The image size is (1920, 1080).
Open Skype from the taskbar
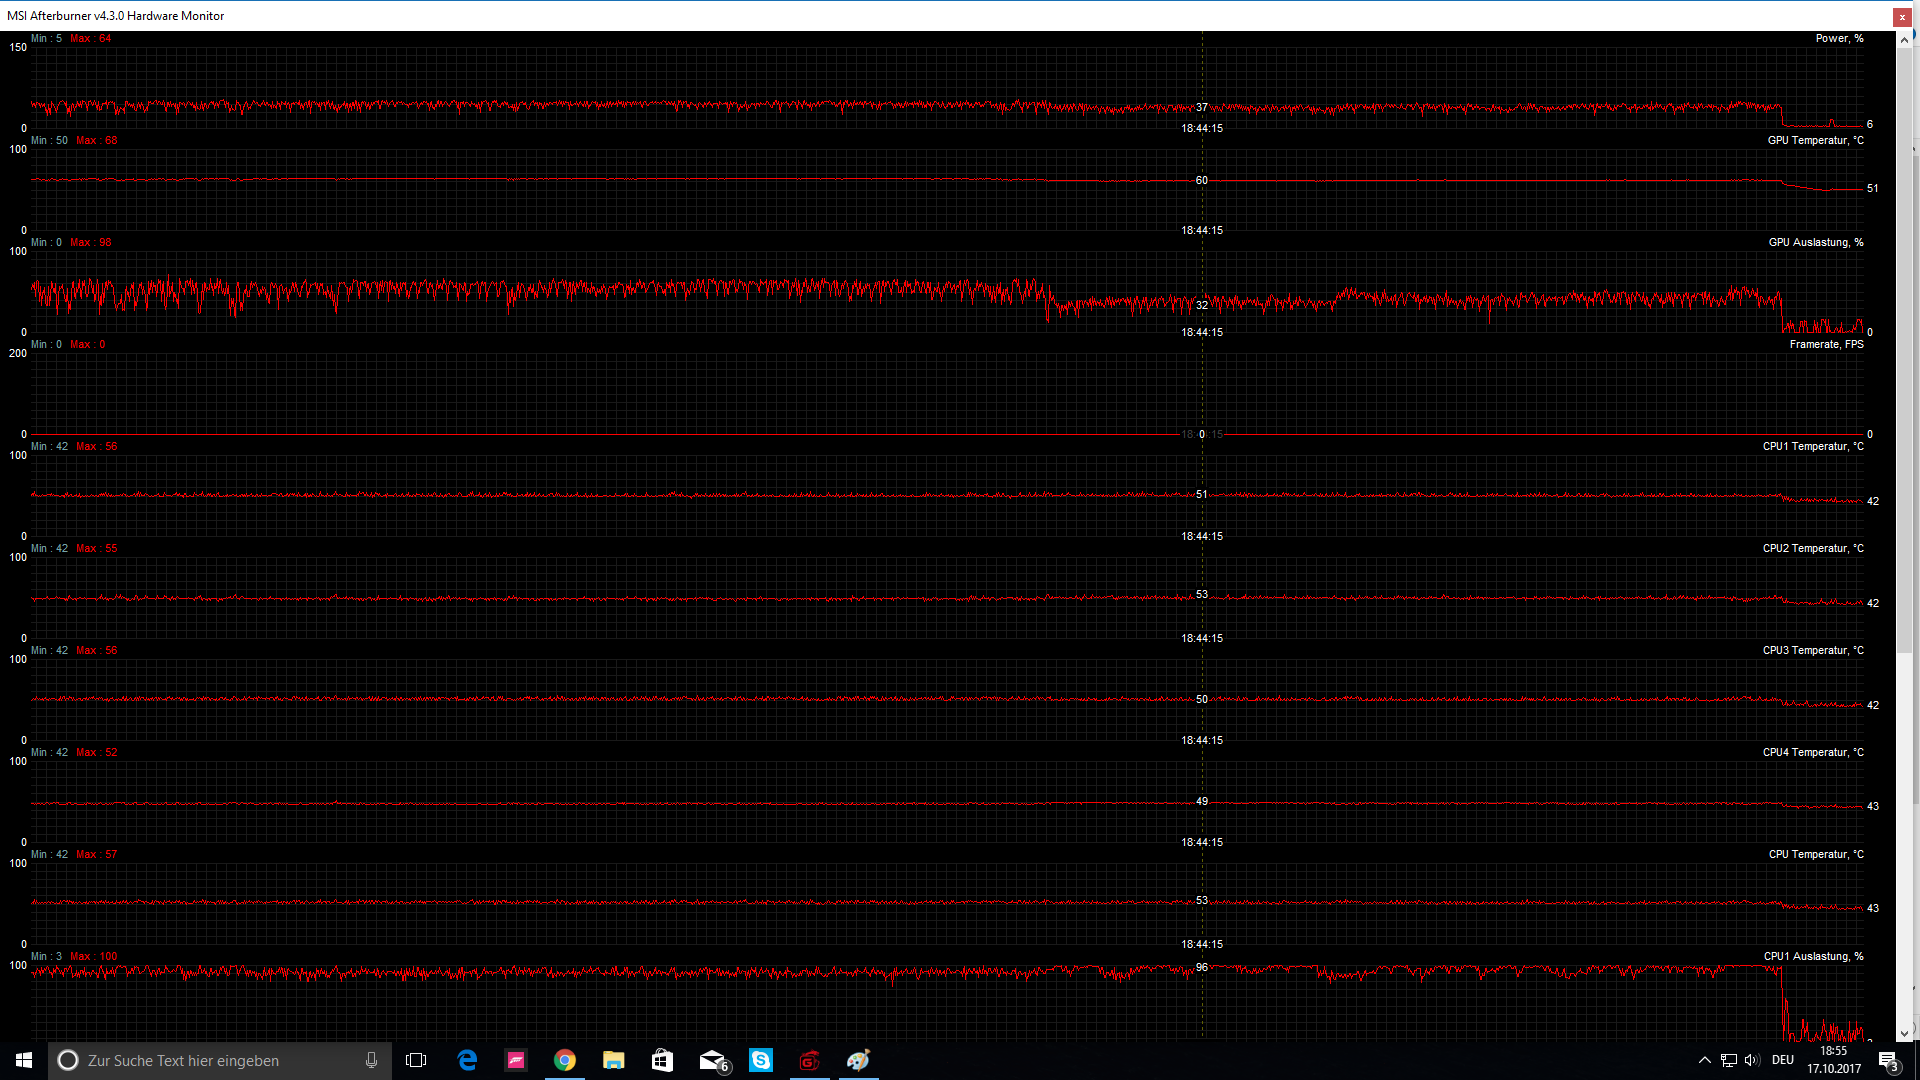(x=761, y=1060)
